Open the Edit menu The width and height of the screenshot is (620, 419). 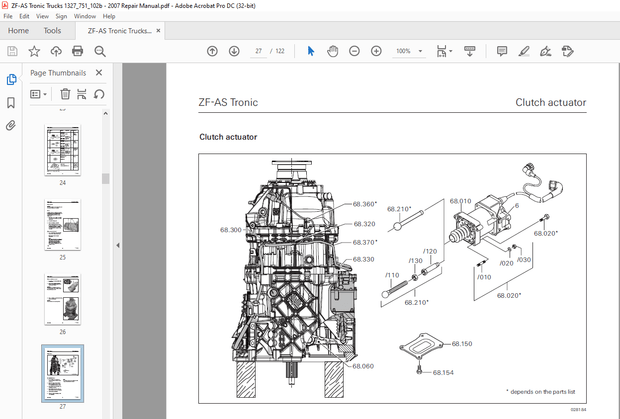pyautogui.click(x=24, y=16)
